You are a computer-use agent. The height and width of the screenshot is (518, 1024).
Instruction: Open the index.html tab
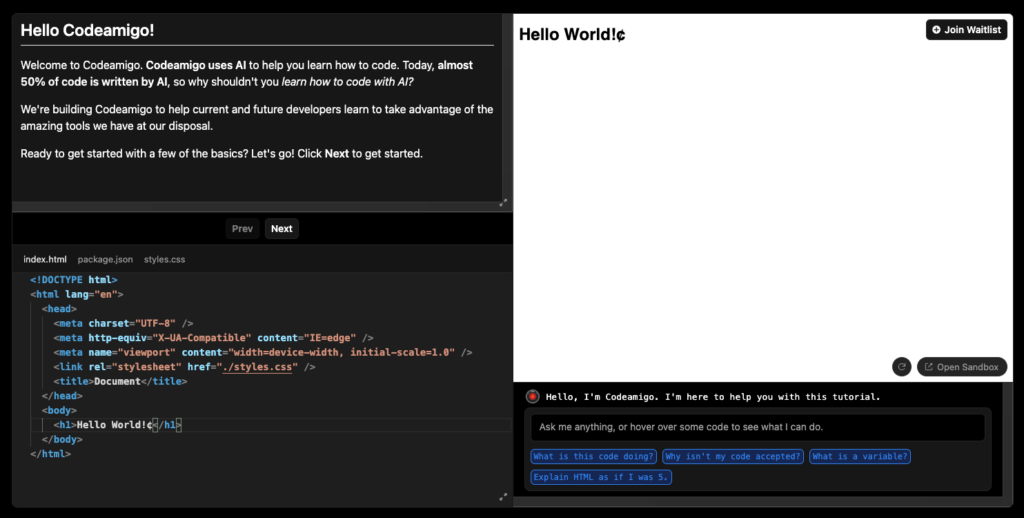(45, 259)
